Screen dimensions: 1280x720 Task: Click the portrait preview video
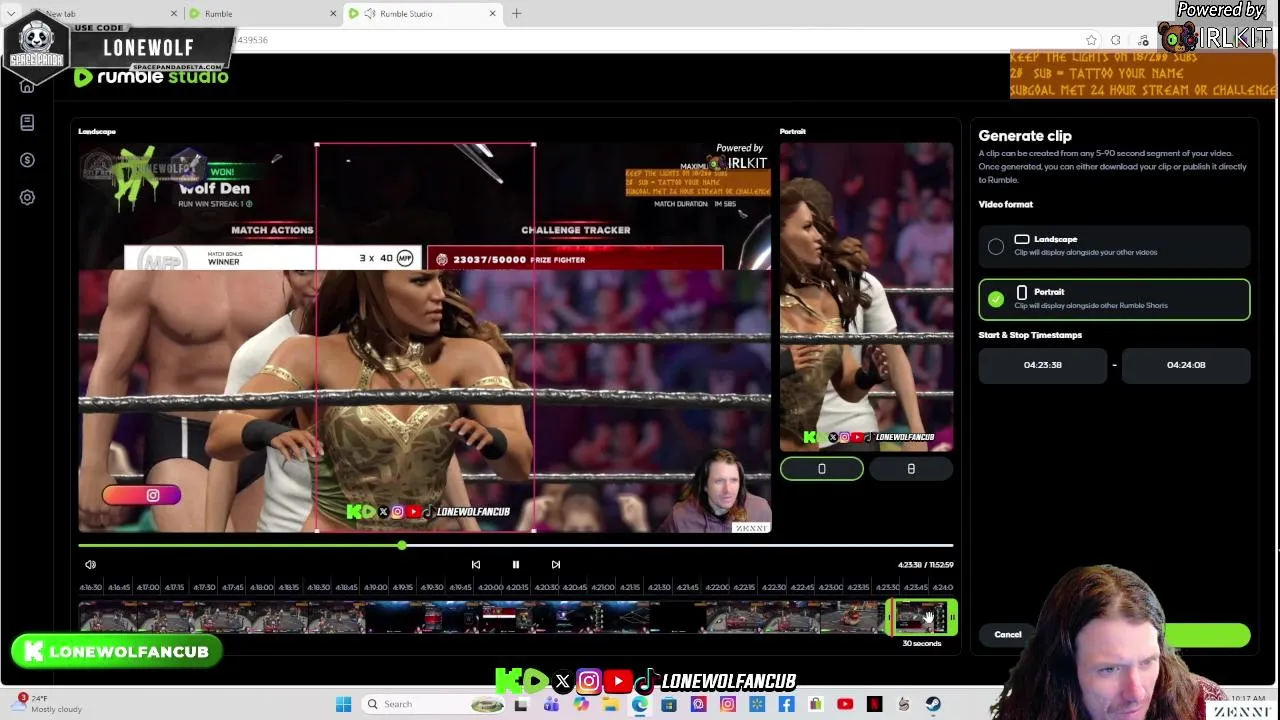pyautogui.click(x=866, y=297)
